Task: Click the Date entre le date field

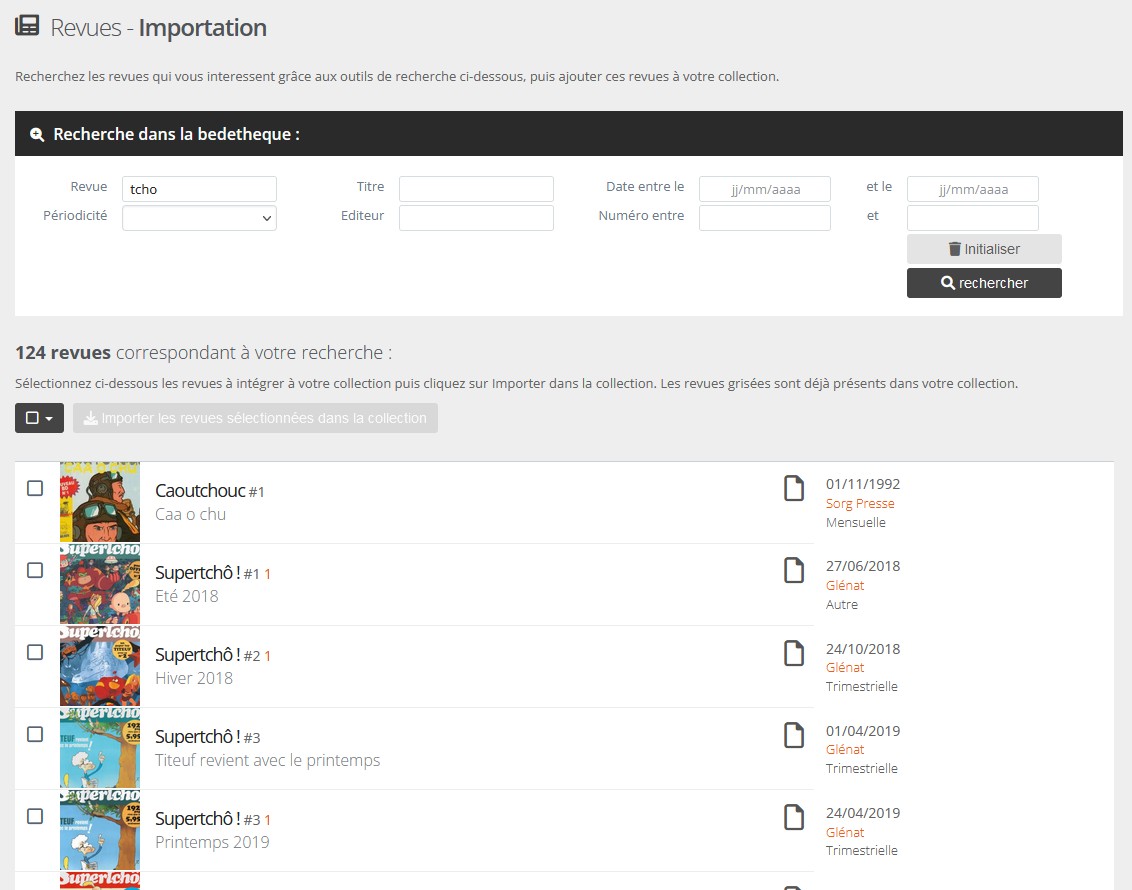Action: pos(764,189)
